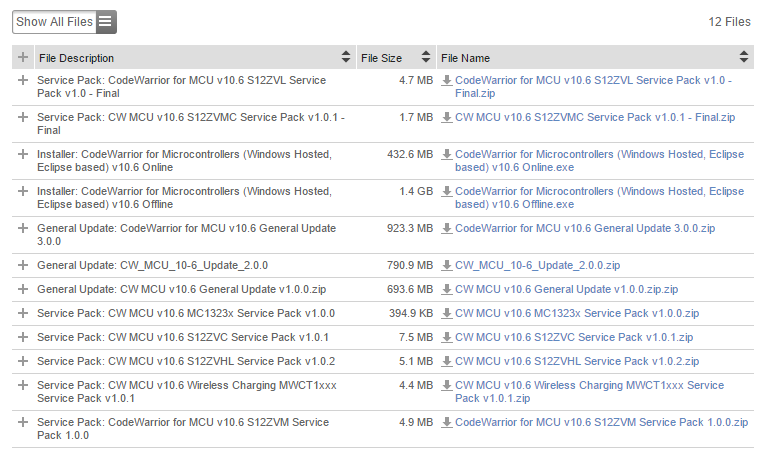
Task: Expand all rows with header plus icon
Action: 23,57
